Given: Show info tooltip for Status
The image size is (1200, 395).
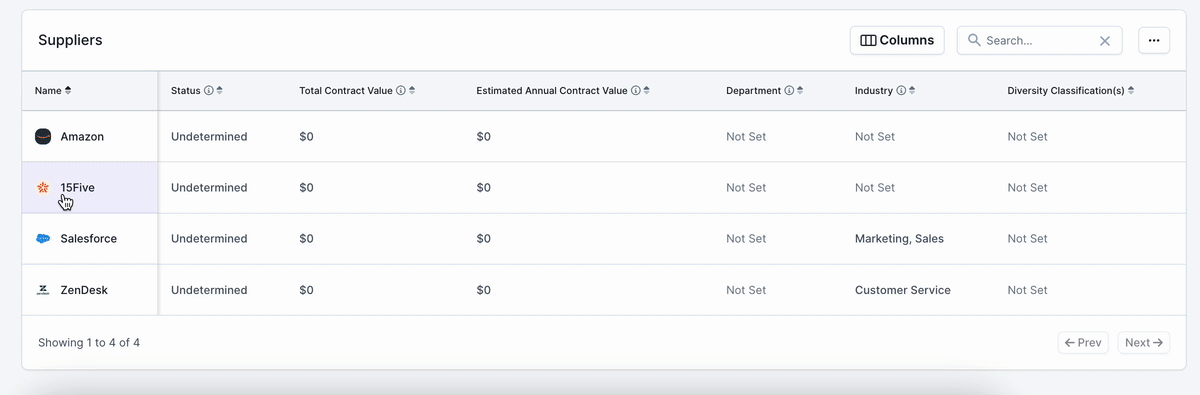Looking at the screenshot, I should coord(208,90).
